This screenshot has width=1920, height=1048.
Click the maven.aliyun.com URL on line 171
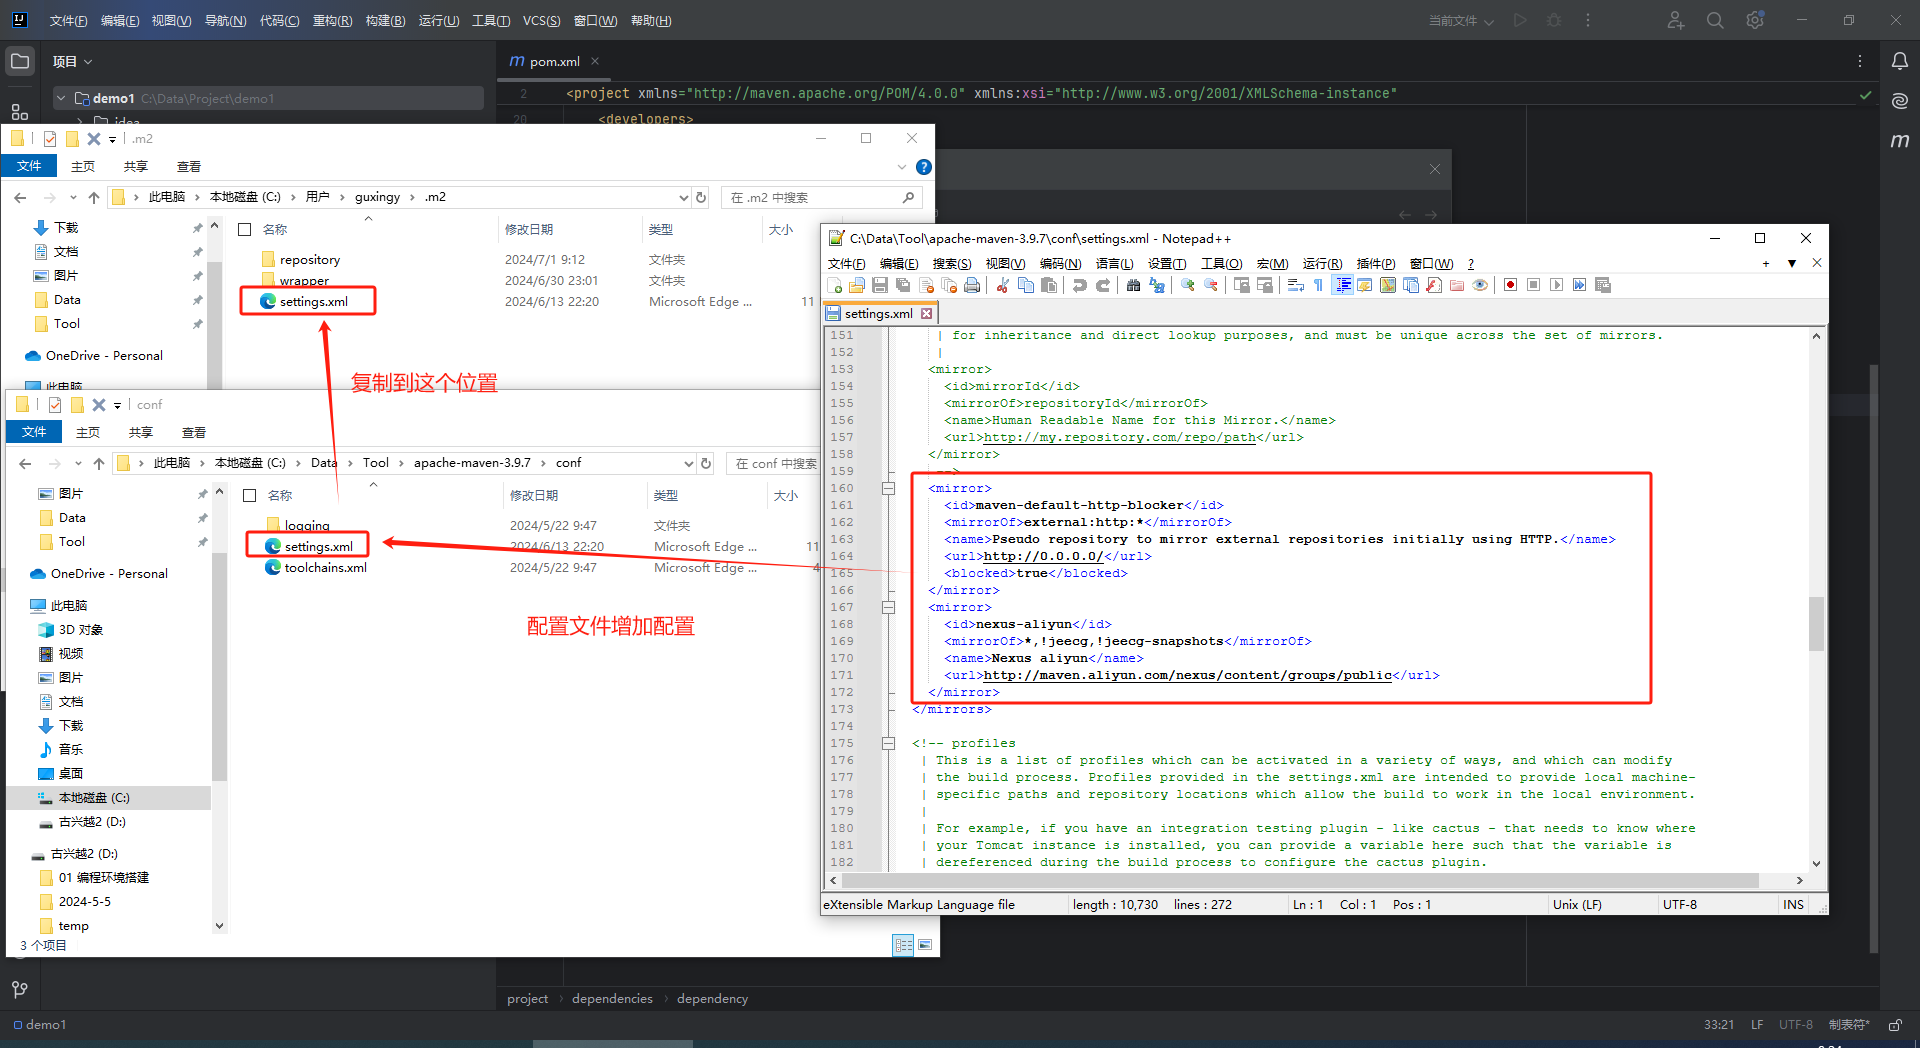(x=1188, y=676)
